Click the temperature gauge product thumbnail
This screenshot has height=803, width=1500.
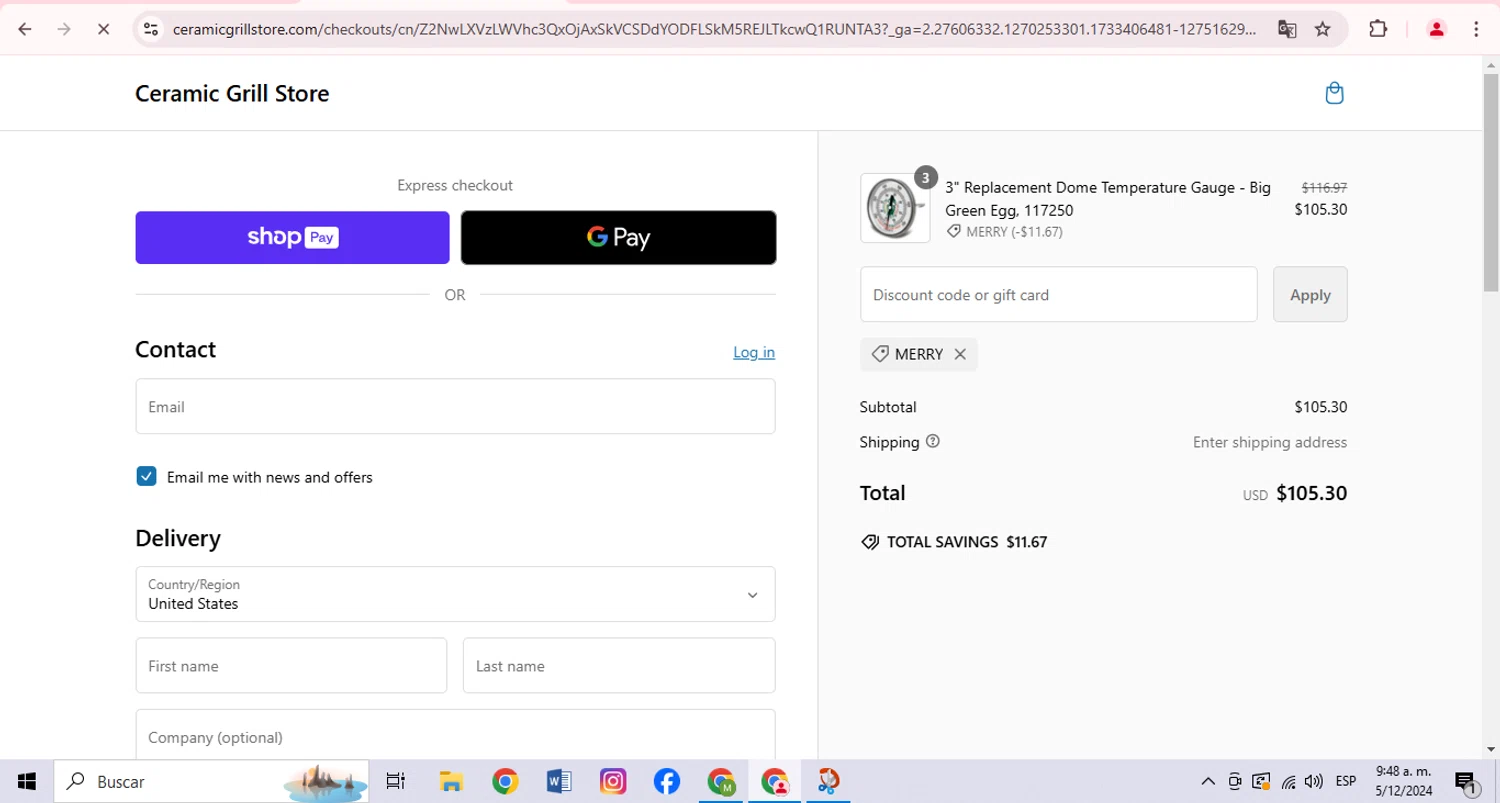point(895,208)
